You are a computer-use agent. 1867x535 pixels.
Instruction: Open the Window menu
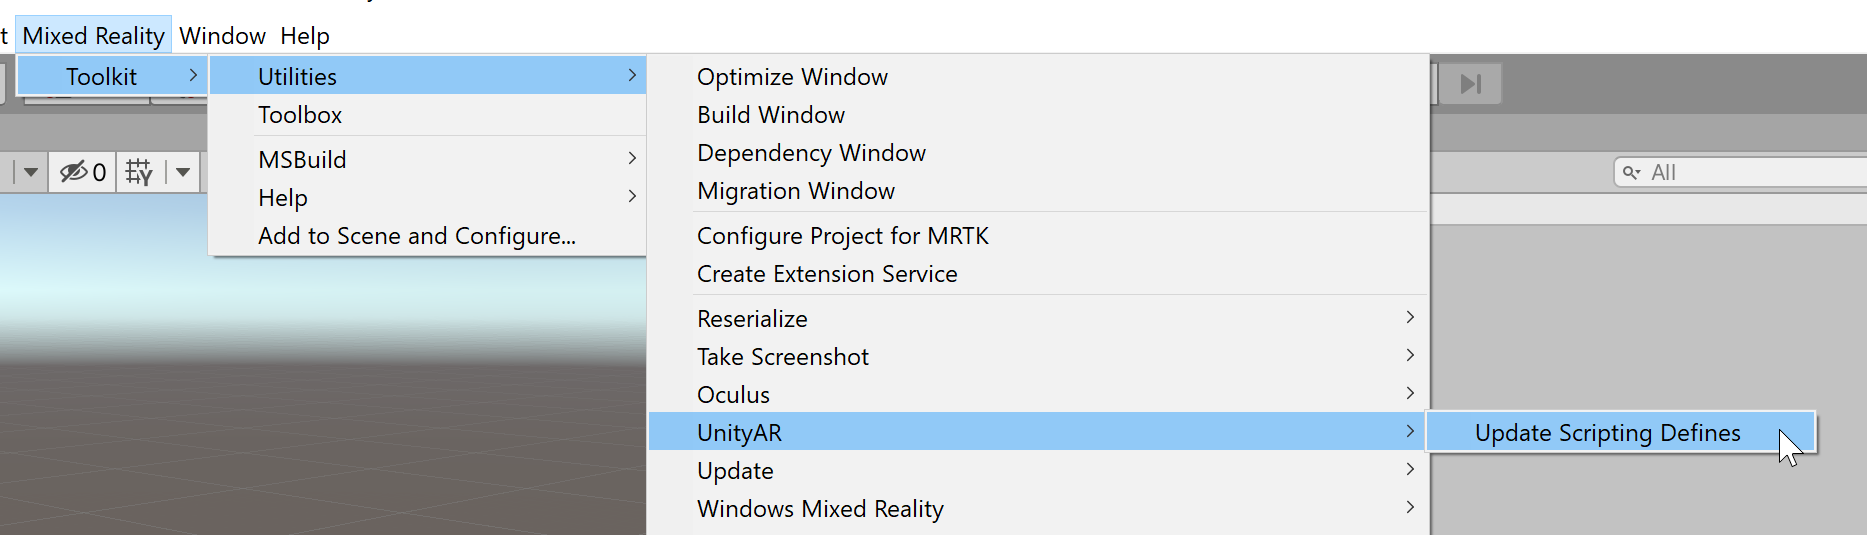(222, 36)
